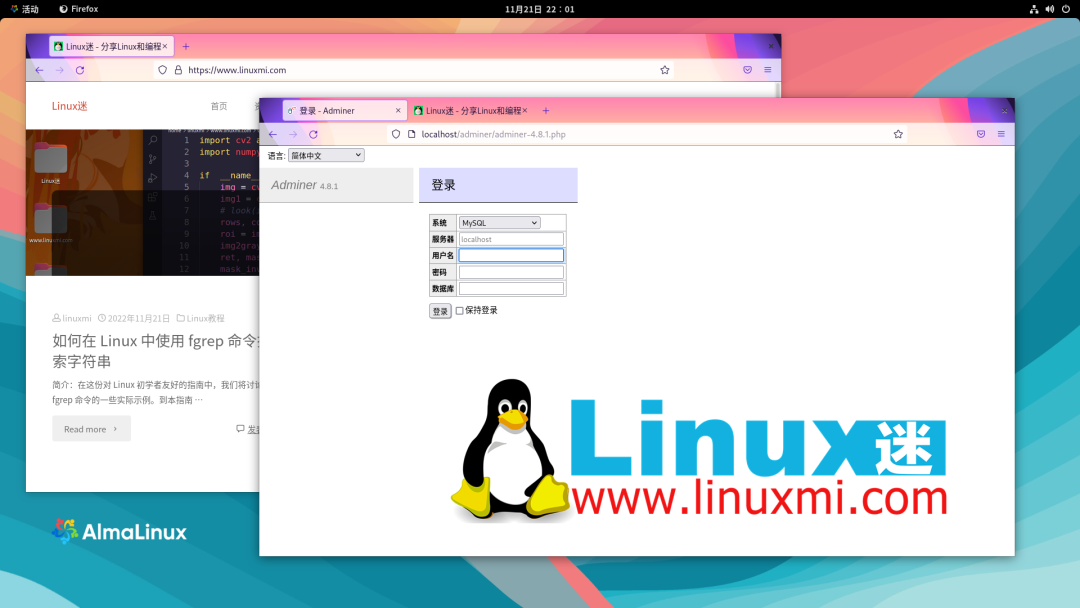Open the hamburger menu in the Adminer window
This screenshot has width=1080, height=608.
(x=1001, y=134)
